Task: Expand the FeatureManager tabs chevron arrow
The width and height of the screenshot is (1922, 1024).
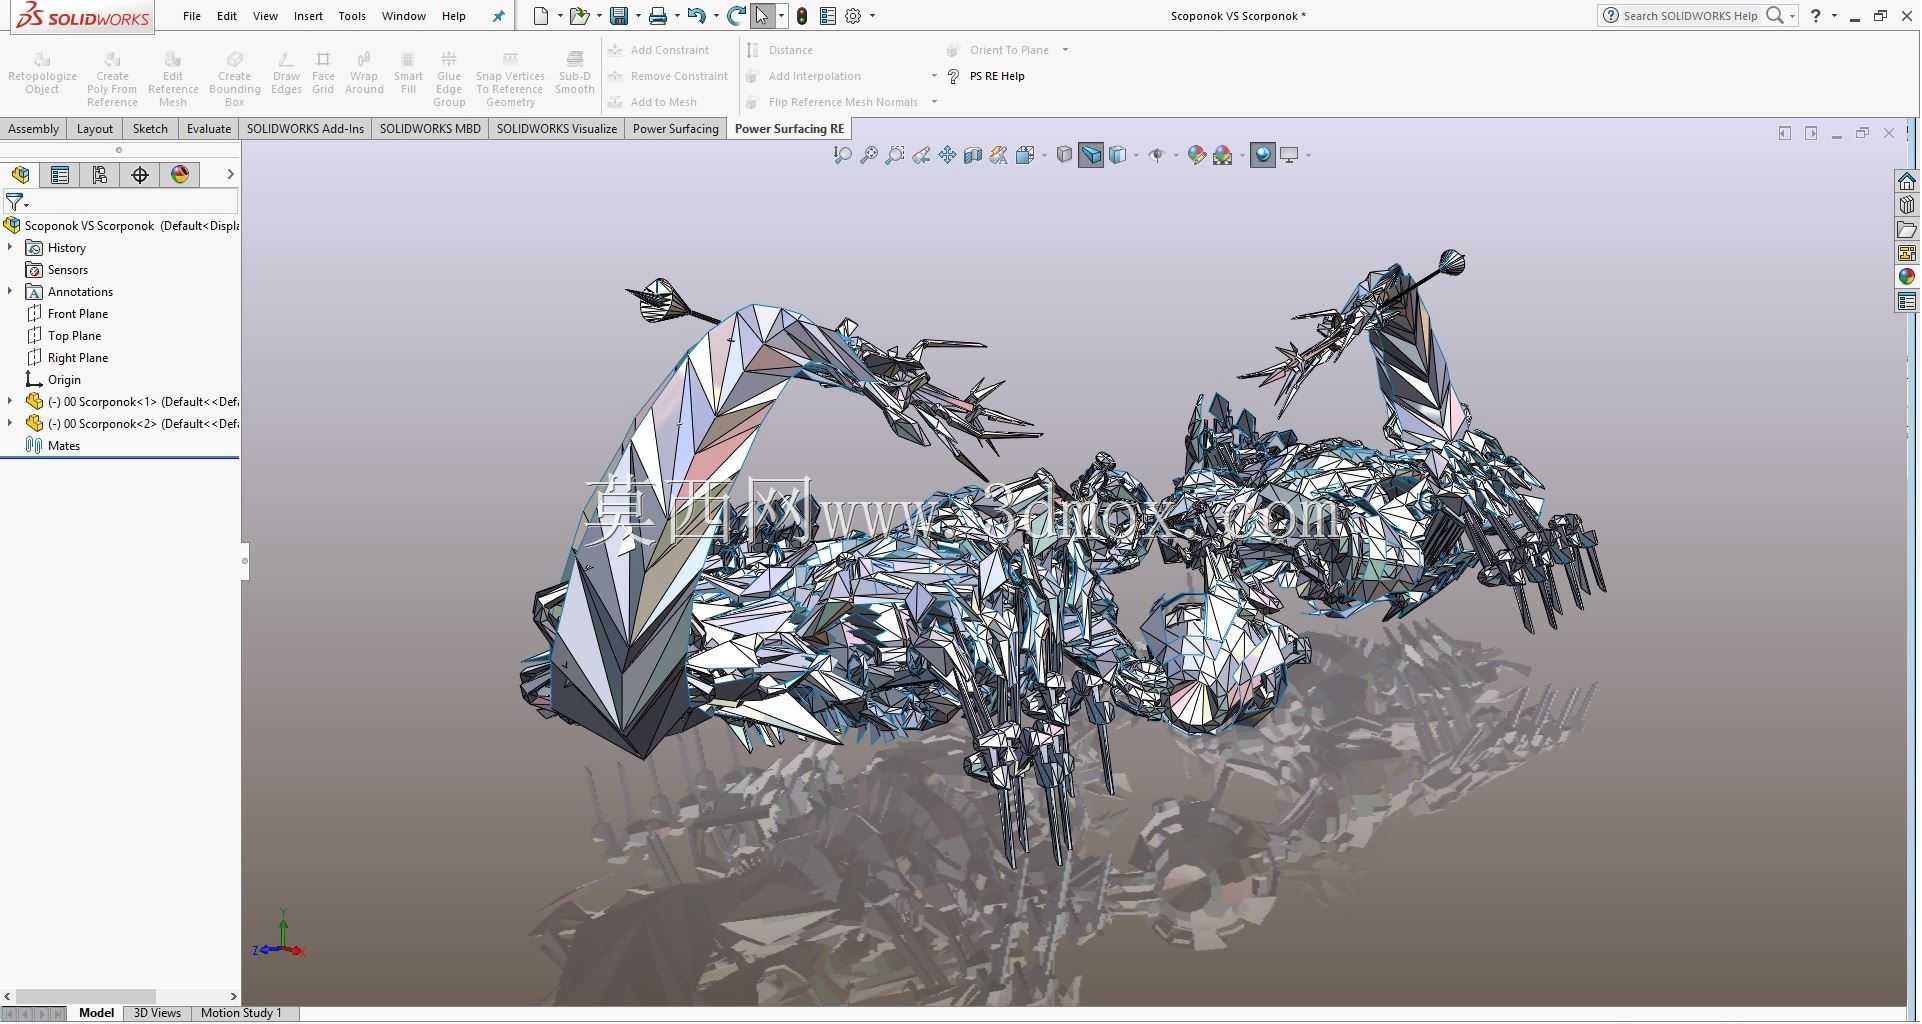Action: coord(230,174)
